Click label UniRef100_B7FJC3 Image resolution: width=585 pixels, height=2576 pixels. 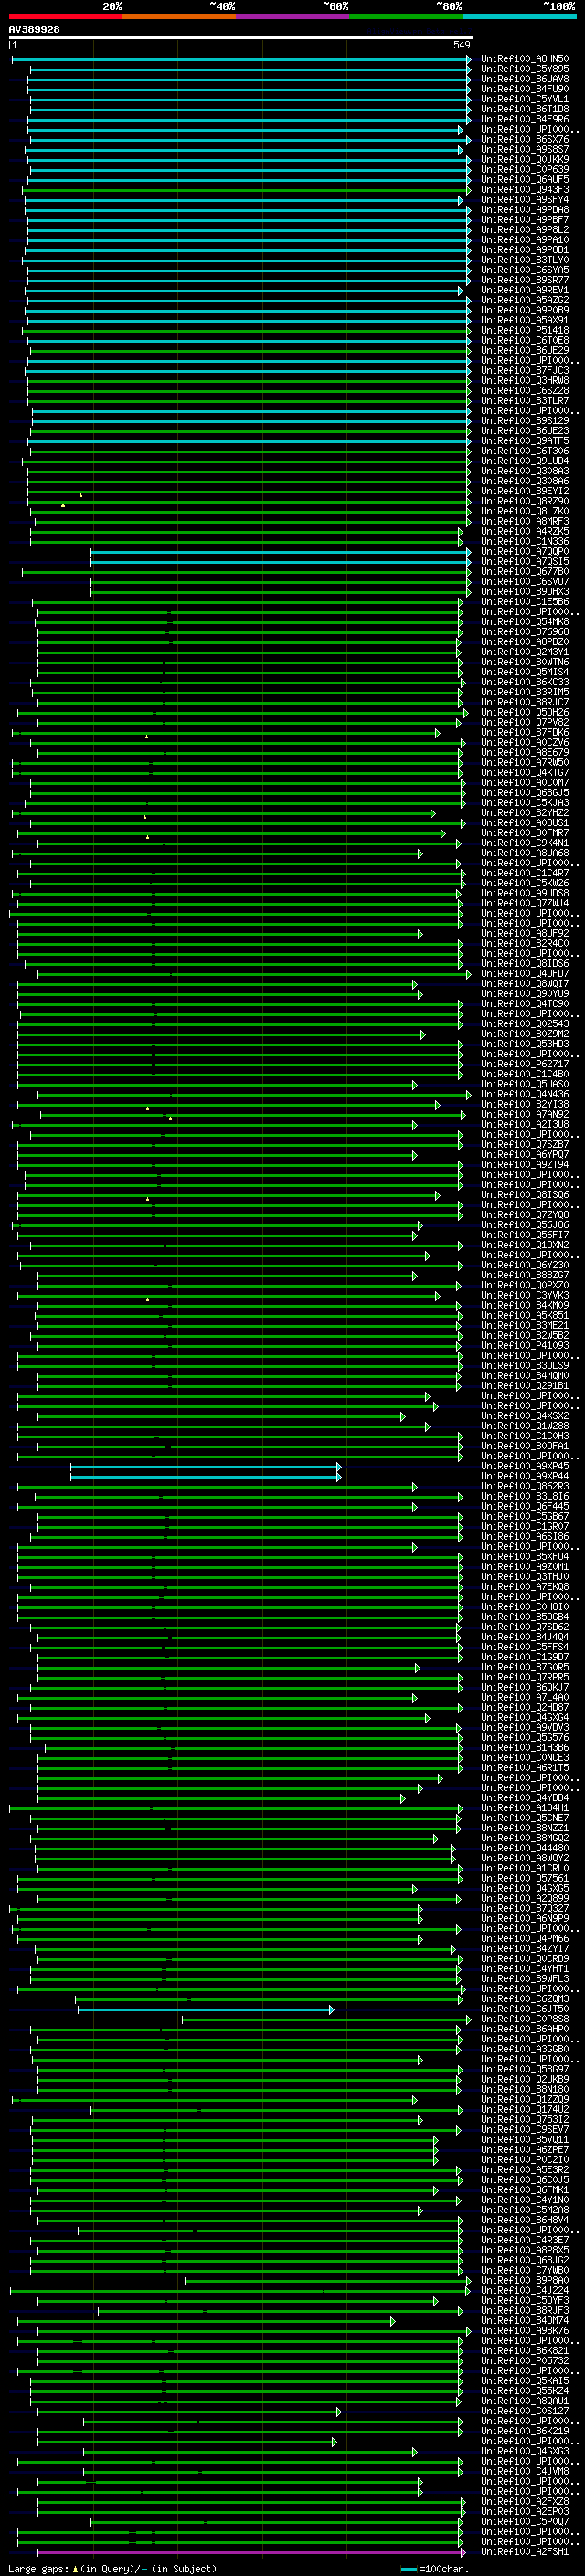point(525,370)
